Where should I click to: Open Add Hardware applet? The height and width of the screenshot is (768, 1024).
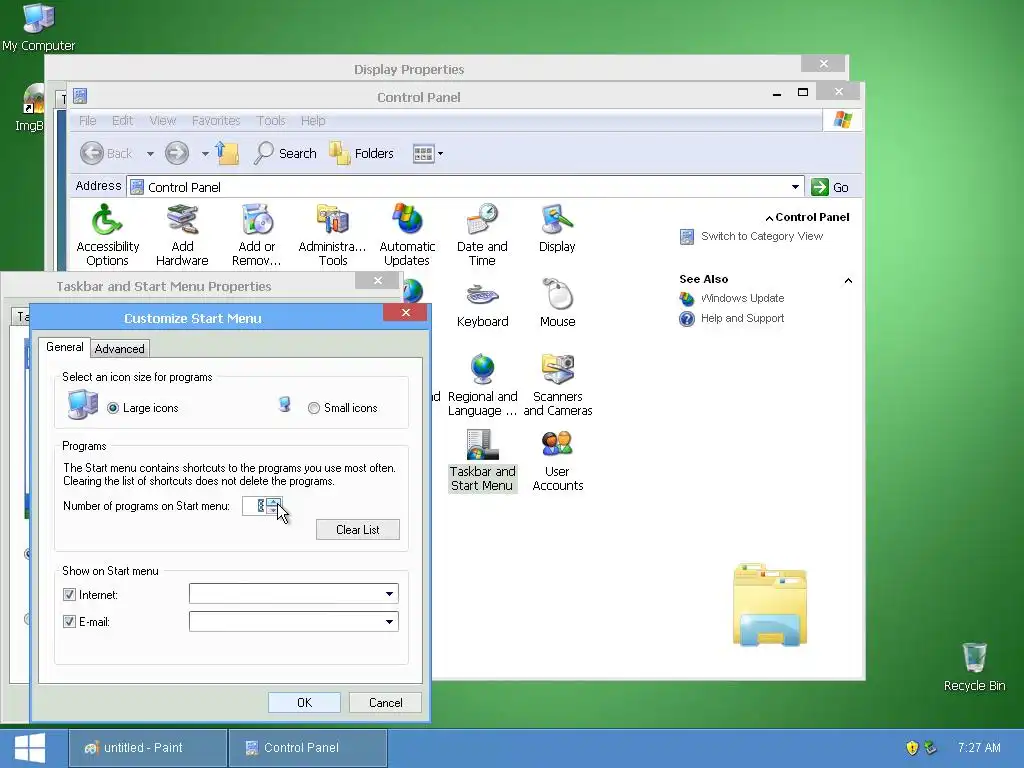(x=182, y=235)
